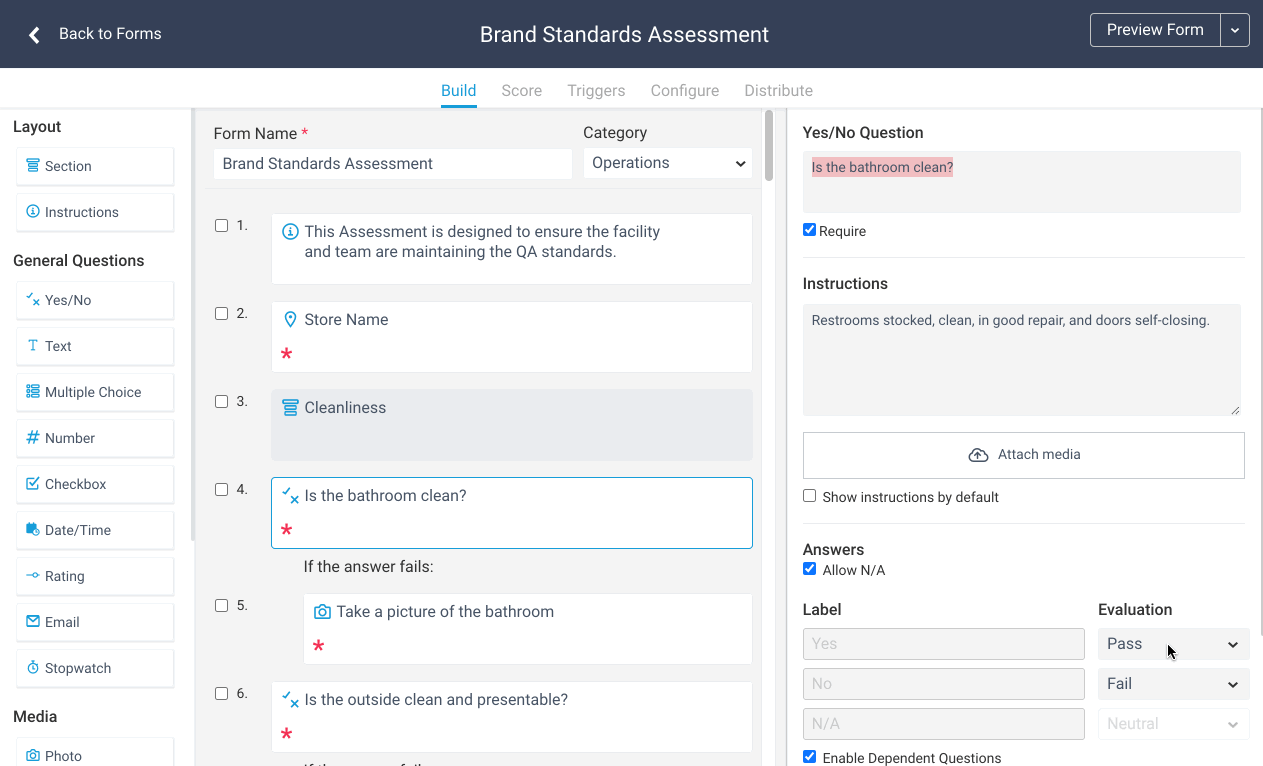
Task: Click camera icon on bathroom picture item
Action: [322, 612]
